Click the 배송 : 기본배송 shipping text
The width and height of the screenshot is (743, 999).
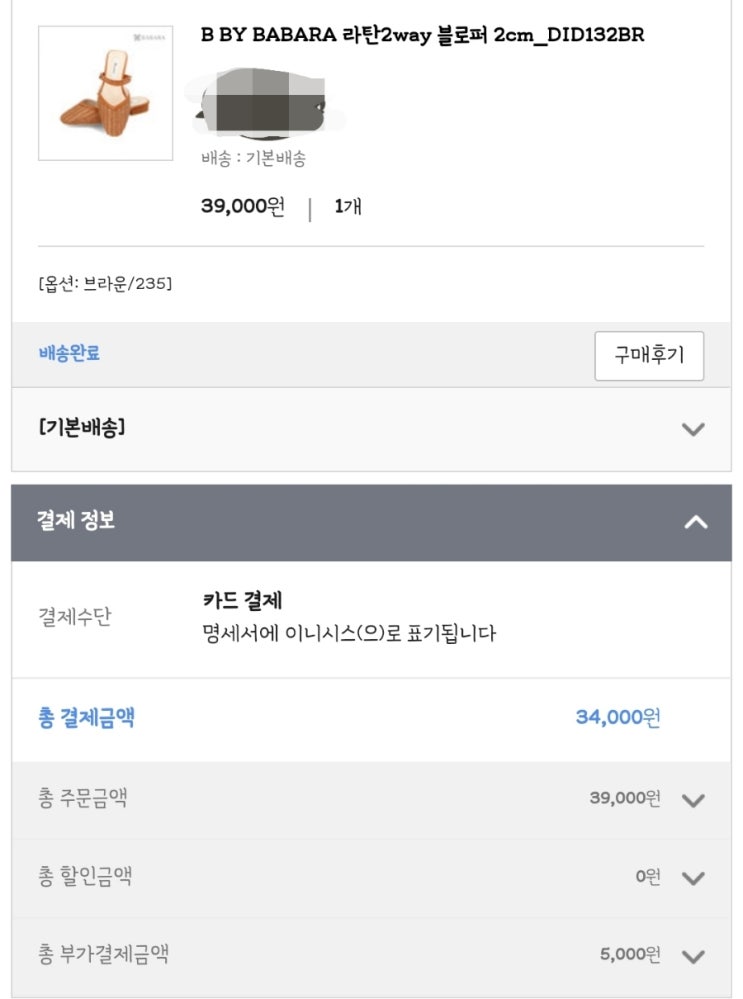[x=253, y=158]
